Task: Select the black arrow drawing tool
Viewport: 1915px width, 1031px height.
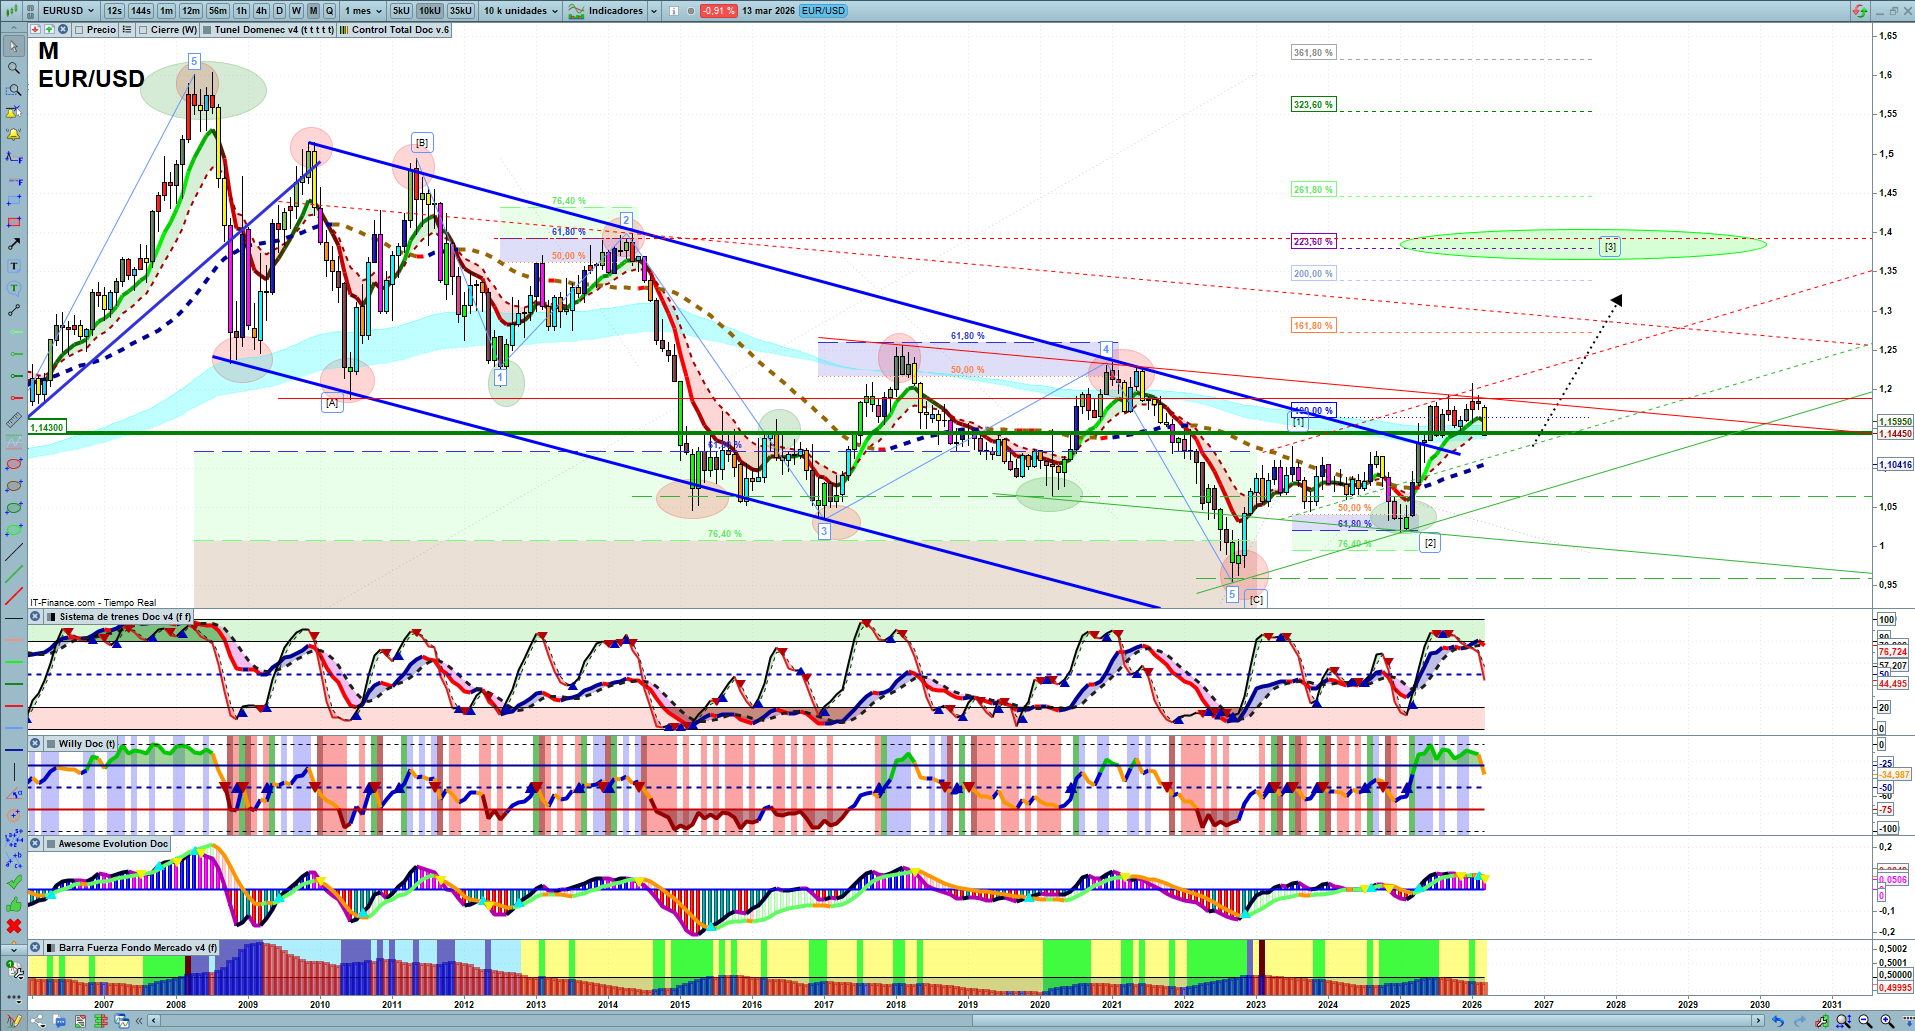Action: (x=14, y=244)
